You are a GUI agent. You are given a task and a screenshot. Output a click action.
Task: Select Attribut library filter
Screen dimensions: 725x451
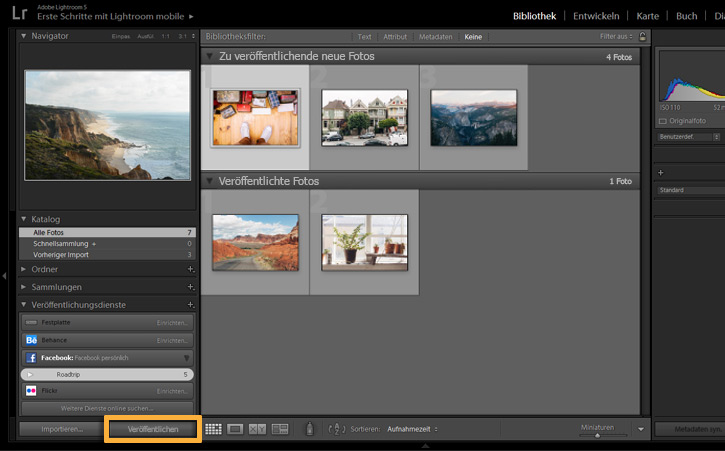tap(395, 37)
